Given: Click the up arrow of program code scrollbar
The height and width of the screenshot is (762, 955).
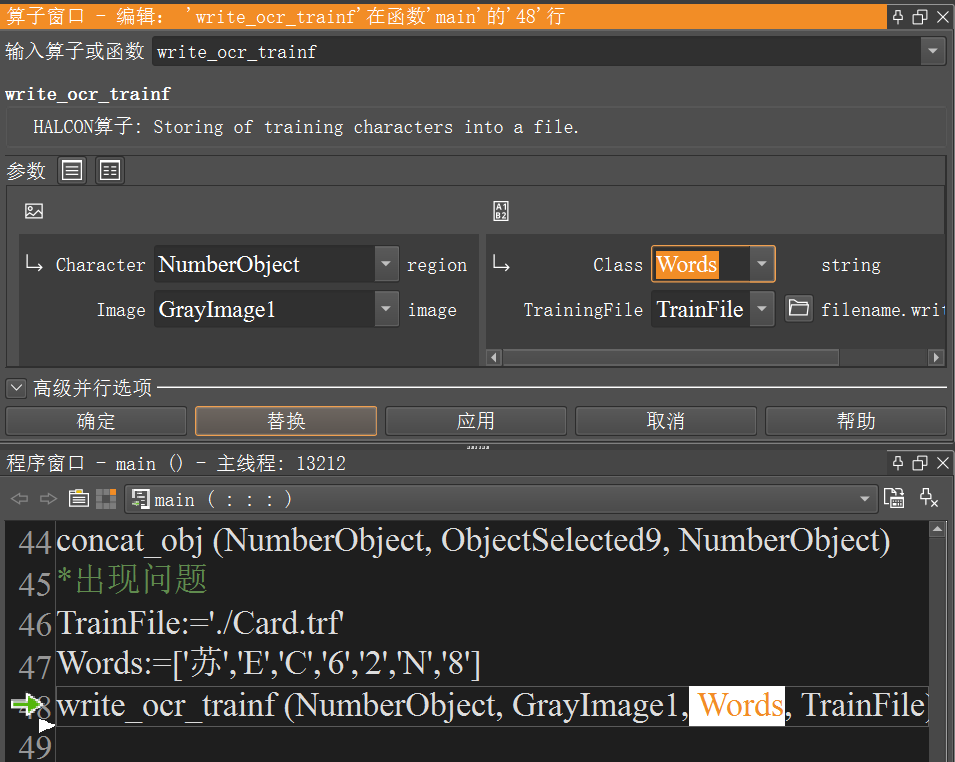Looking at the screenshot, I should 938,529.
